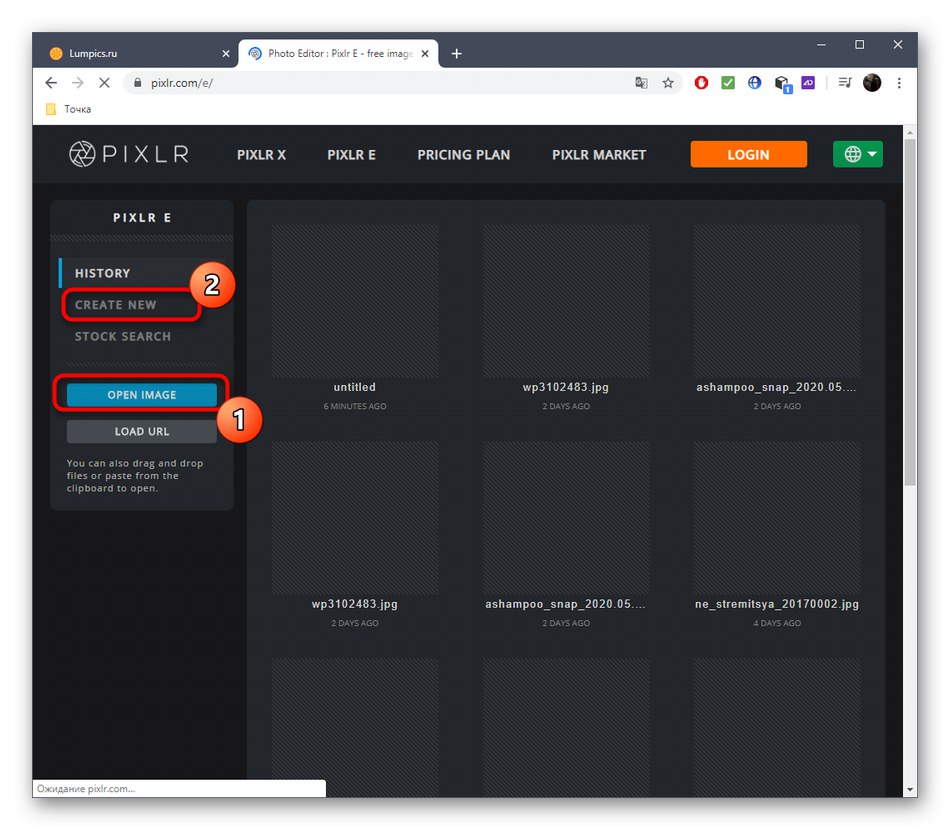Select the Photo Editor Pixlr E tab

click(x=339, y=54)
